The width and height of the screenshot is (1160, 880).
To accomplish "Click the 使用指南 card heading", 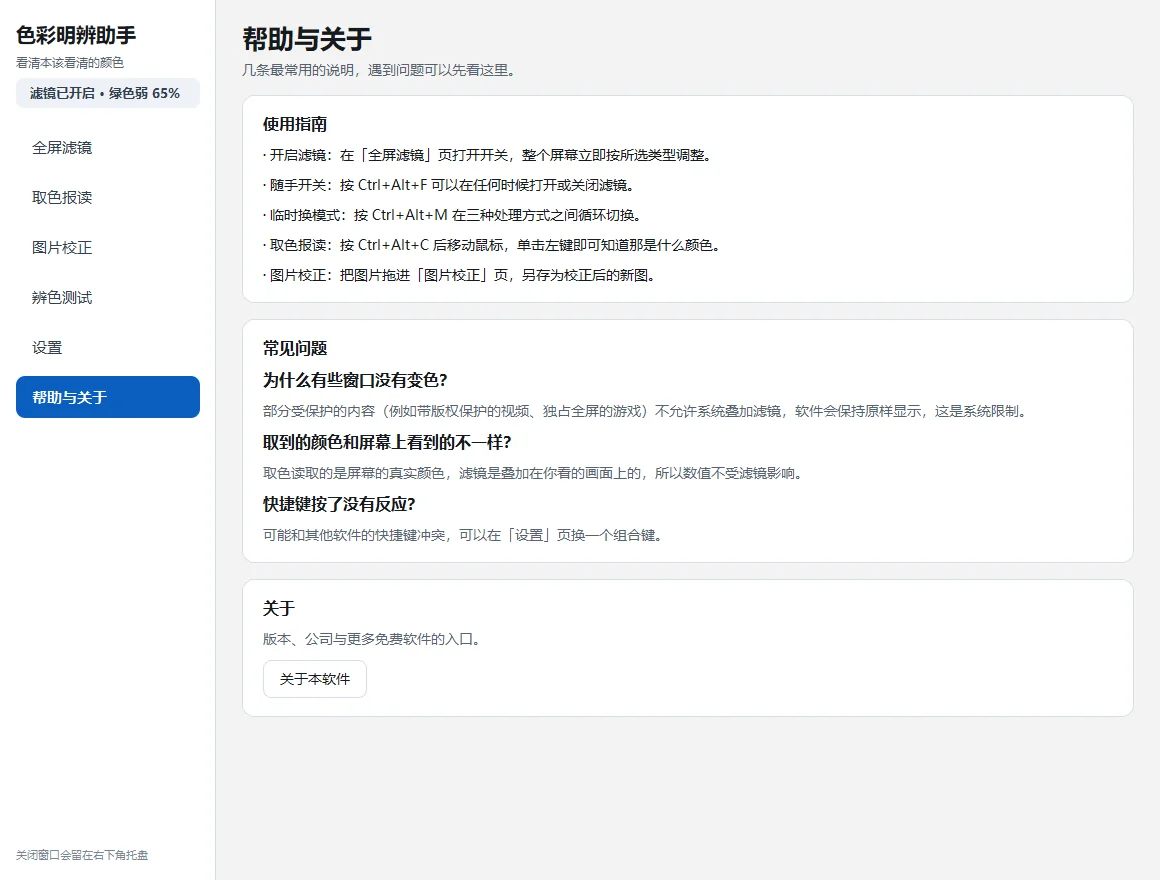I will 295,124.
